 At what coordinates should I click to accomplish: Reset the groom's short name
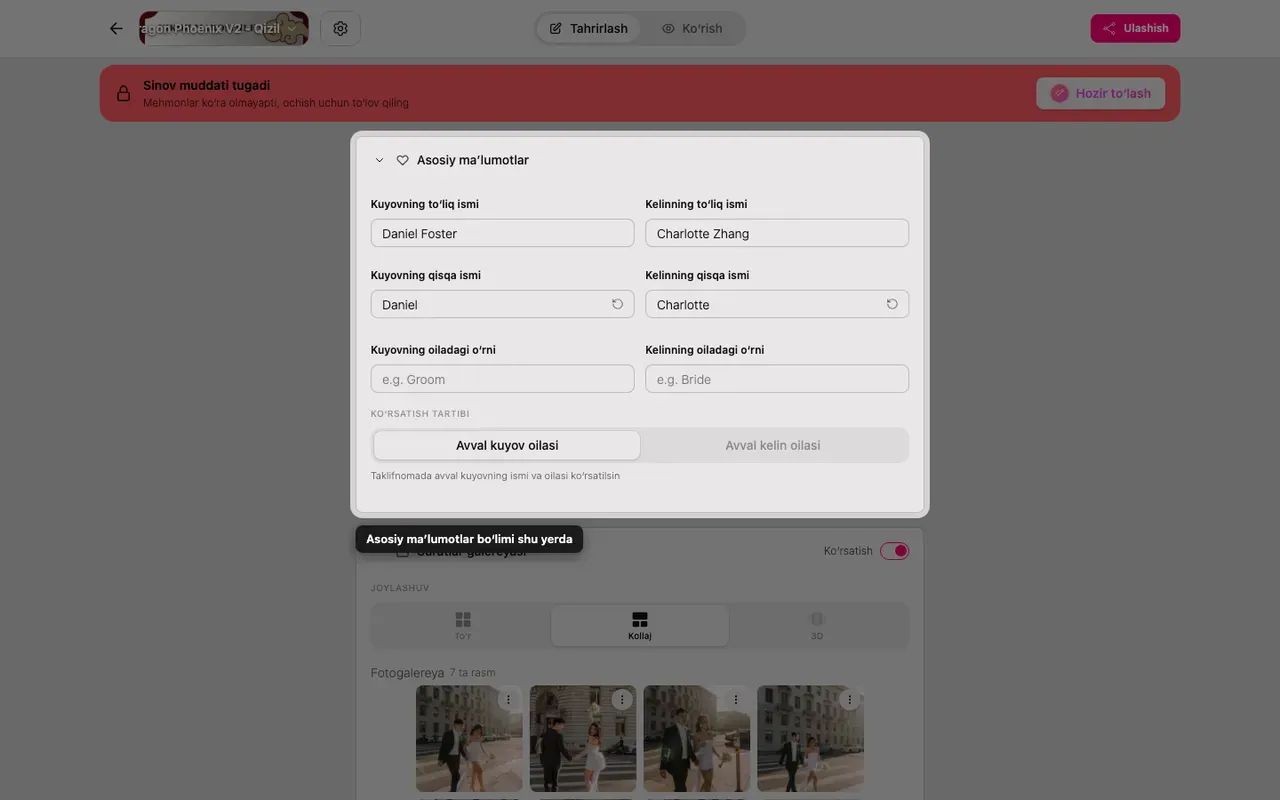(x=617, y=304)
